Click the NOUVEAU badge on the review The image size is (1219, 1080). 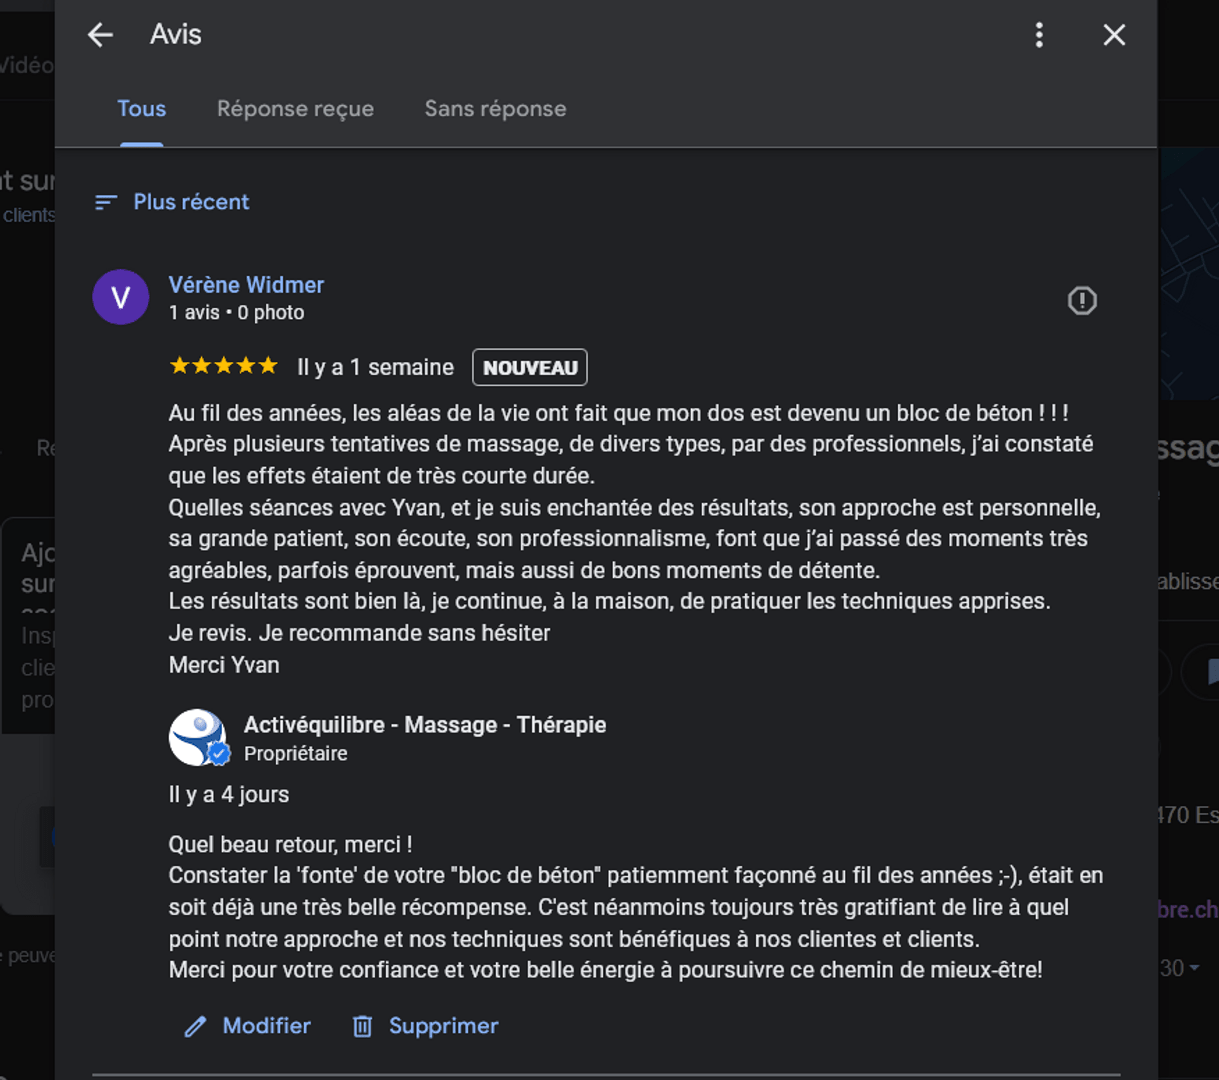coord(530,367)
